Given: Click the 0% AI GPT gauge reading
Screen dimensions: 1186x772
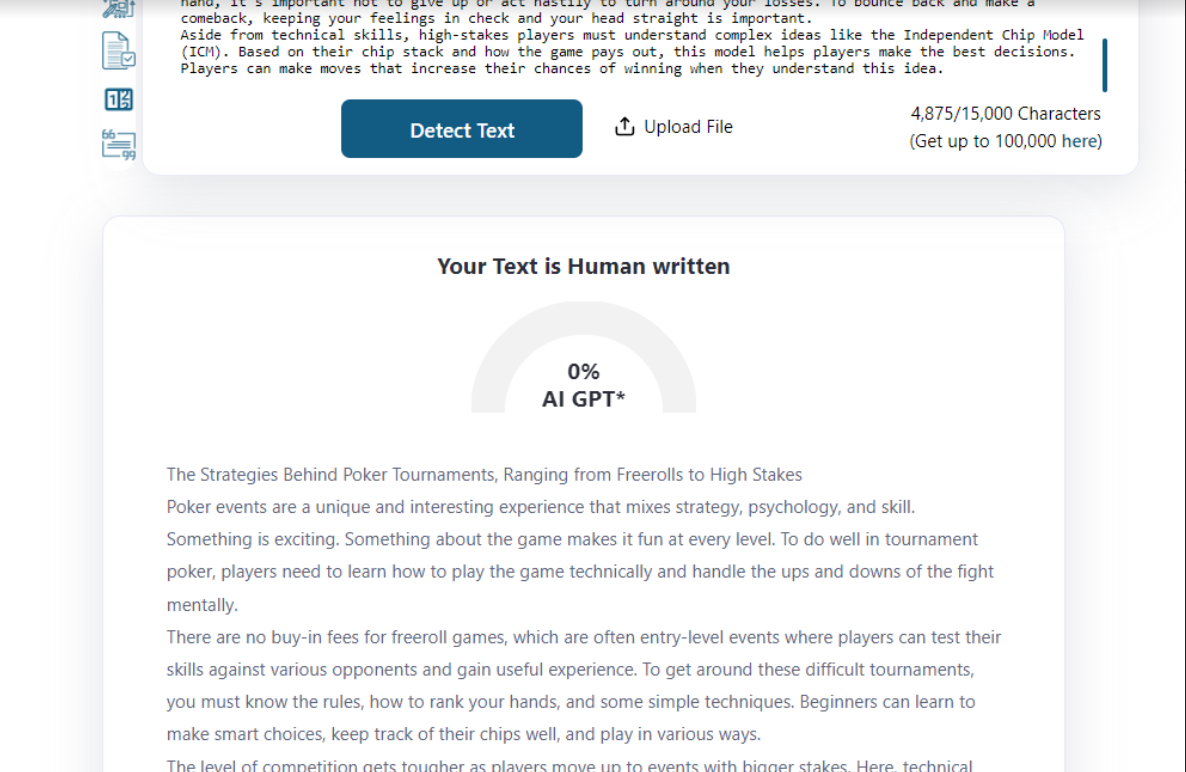Looking at the screenshot, I should pos(583,385).
